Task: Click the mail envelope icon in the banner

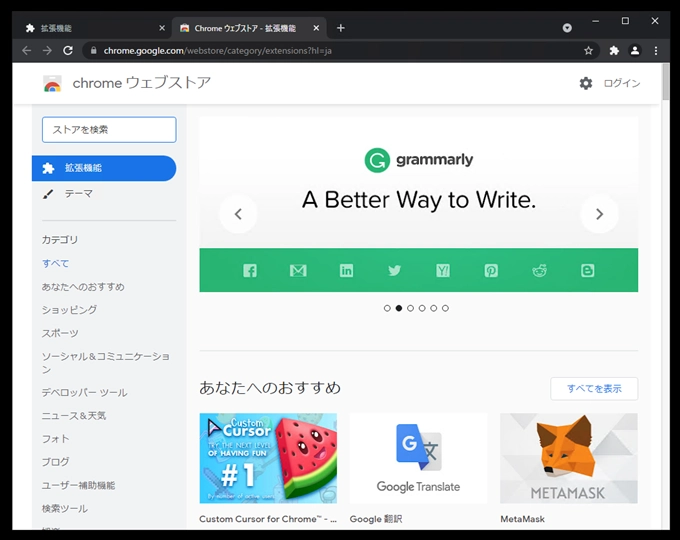Action: pos(298,271)
